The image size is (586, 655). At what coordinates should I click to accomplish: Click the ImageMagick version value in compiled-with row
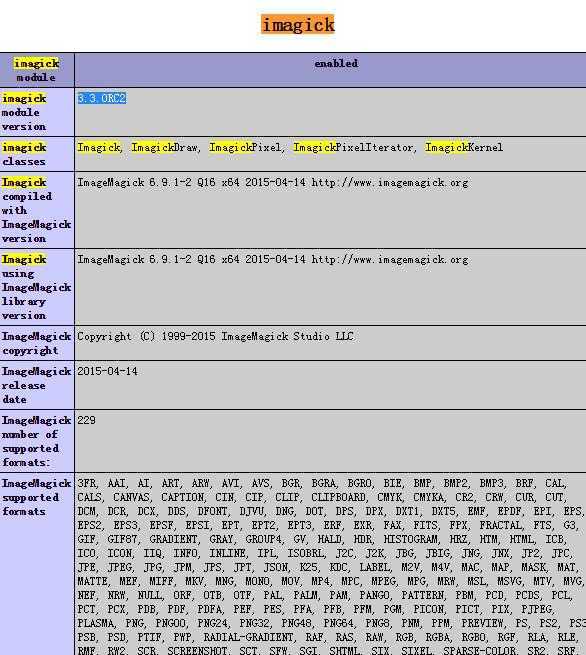pyautogui.click(x=273, y=183)
